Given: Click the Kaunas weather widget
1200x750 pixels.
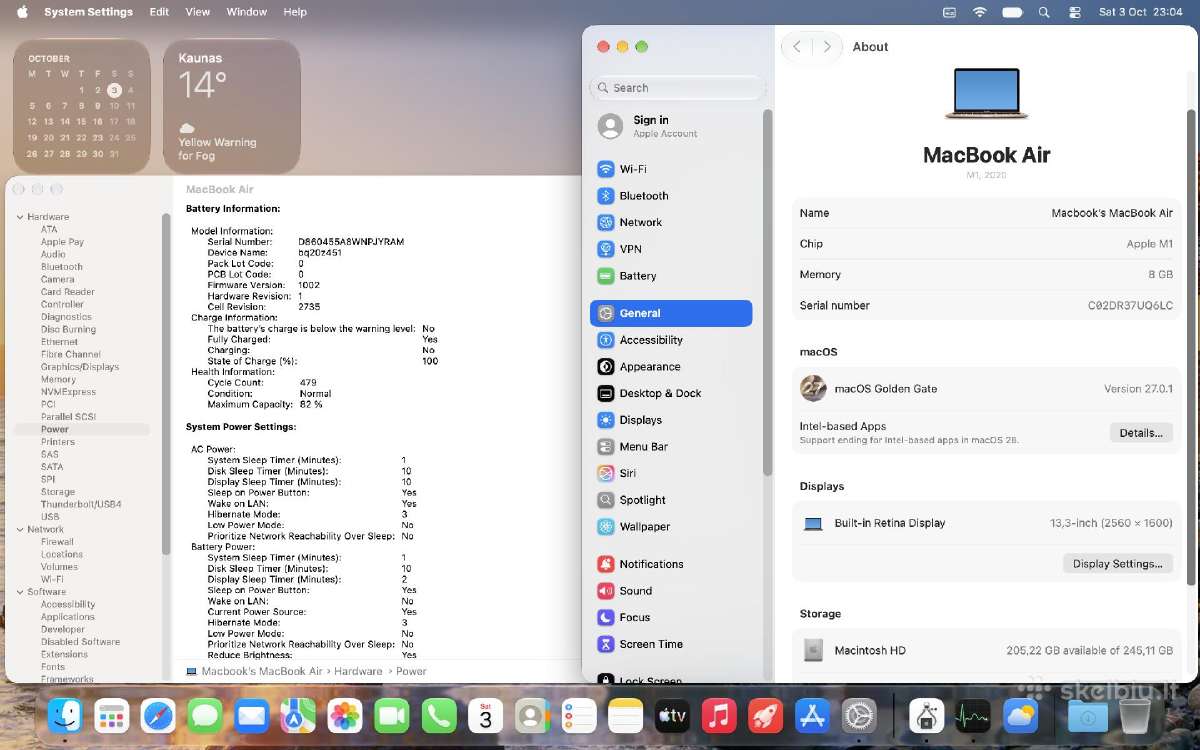Looking at the screenshot, I should [x=232, y=107].
